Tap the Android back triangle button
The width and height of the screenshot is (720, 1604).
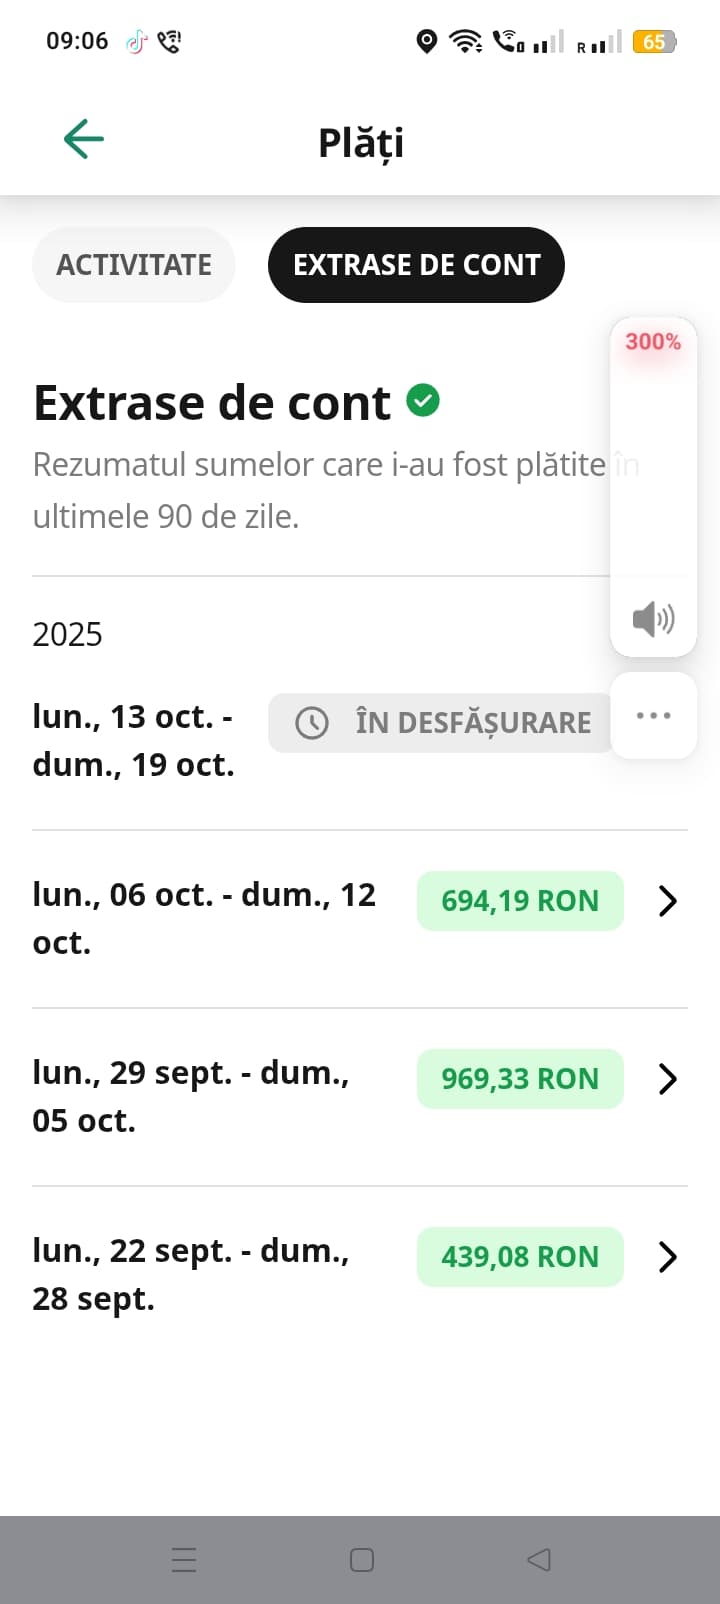539,1559
